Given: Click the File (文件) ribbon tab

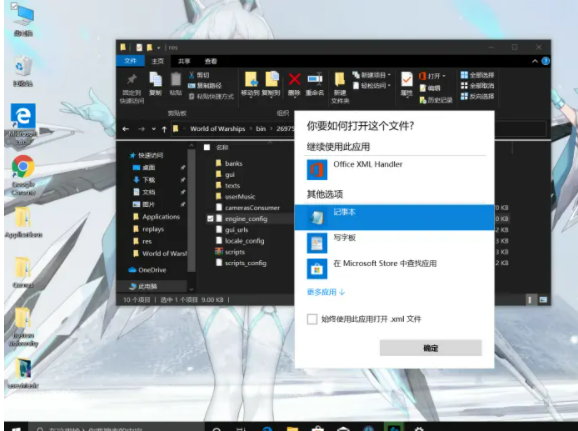Looking at the screenshot, I should [x=130, y=61].
